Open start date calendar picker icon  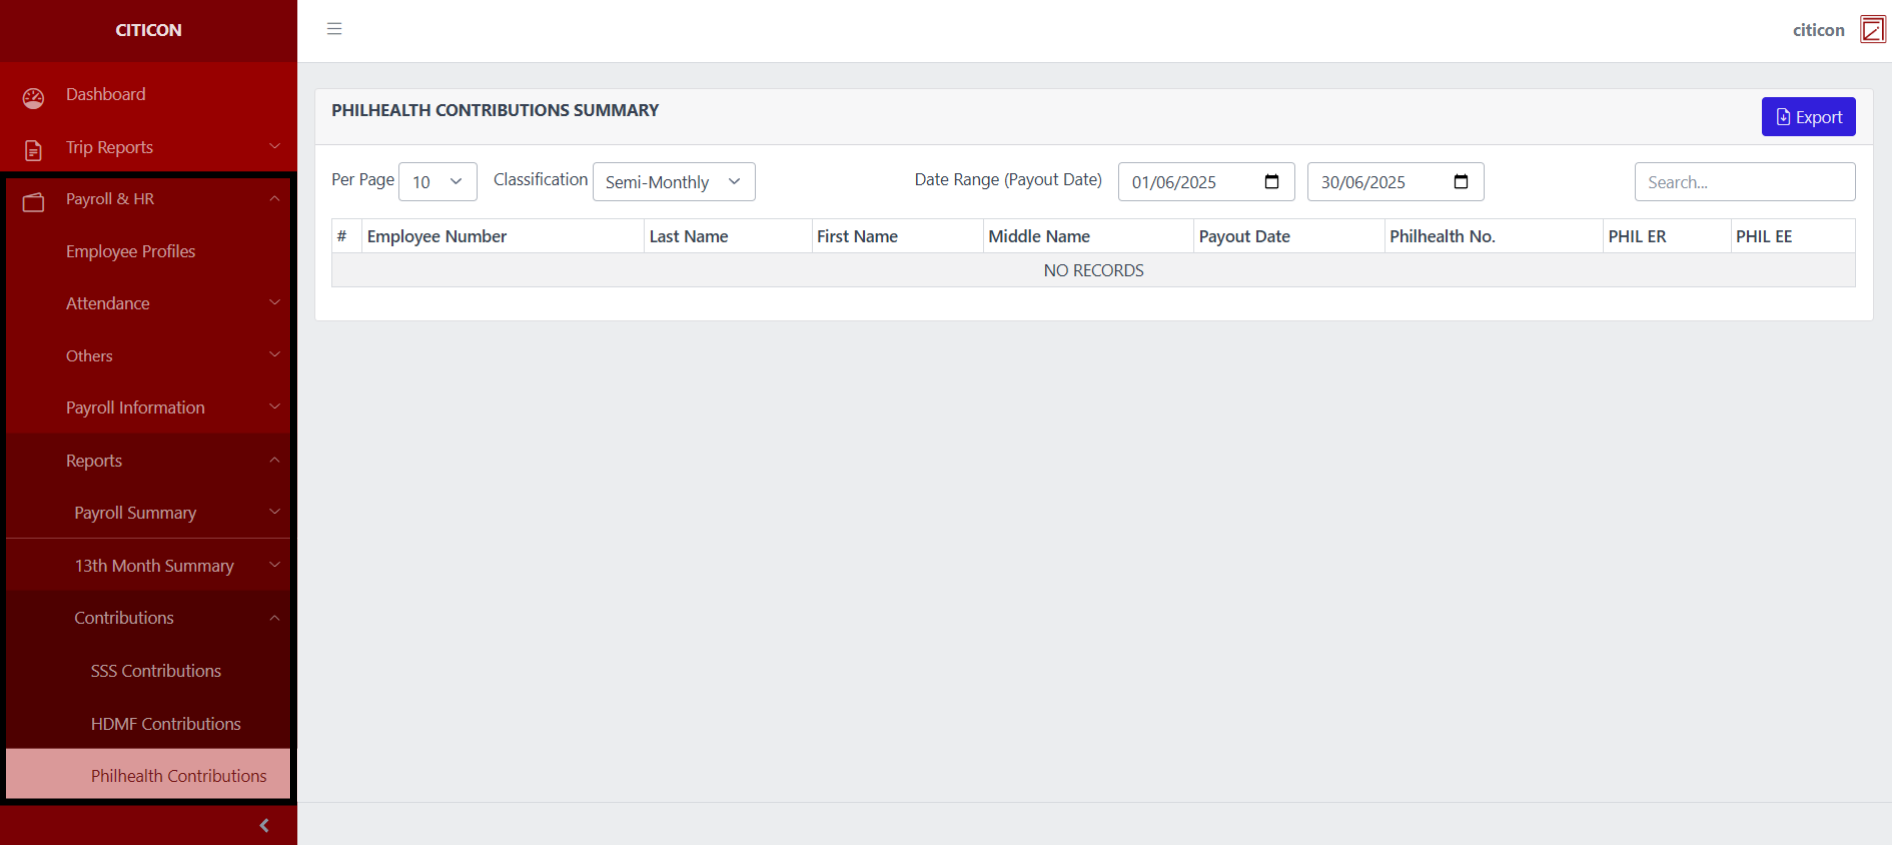click(1271, 182)
